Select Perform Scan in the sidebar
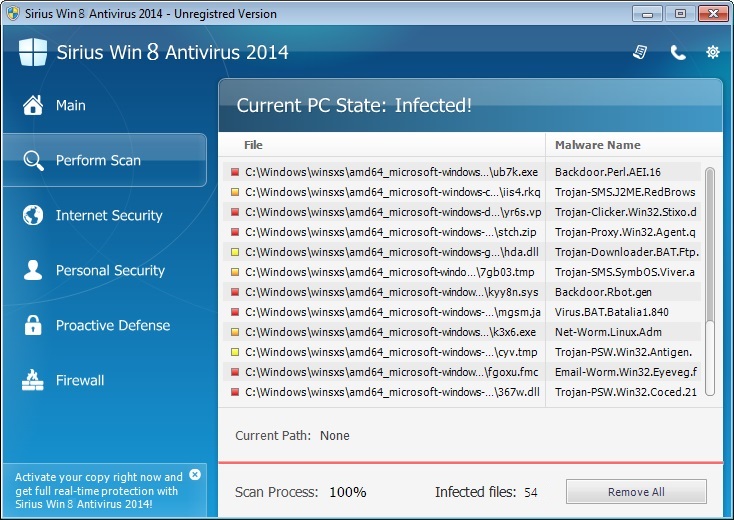Screen dimensions: 734x520 (104, 160)
